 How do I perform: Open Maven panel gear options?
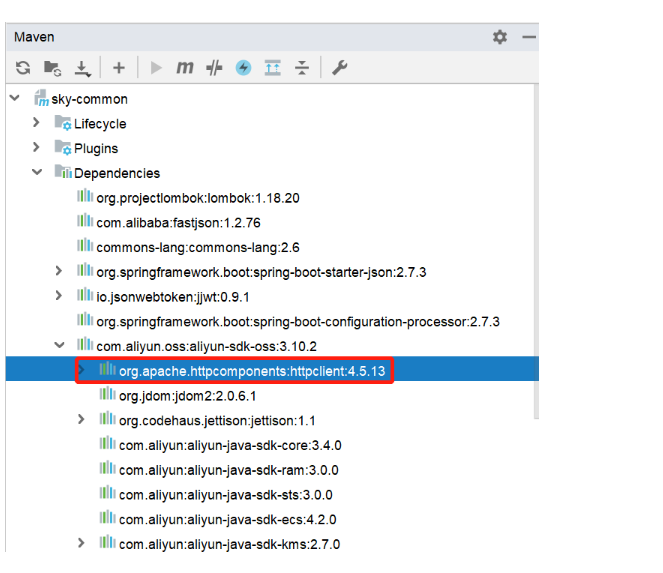tap(500, 37)
